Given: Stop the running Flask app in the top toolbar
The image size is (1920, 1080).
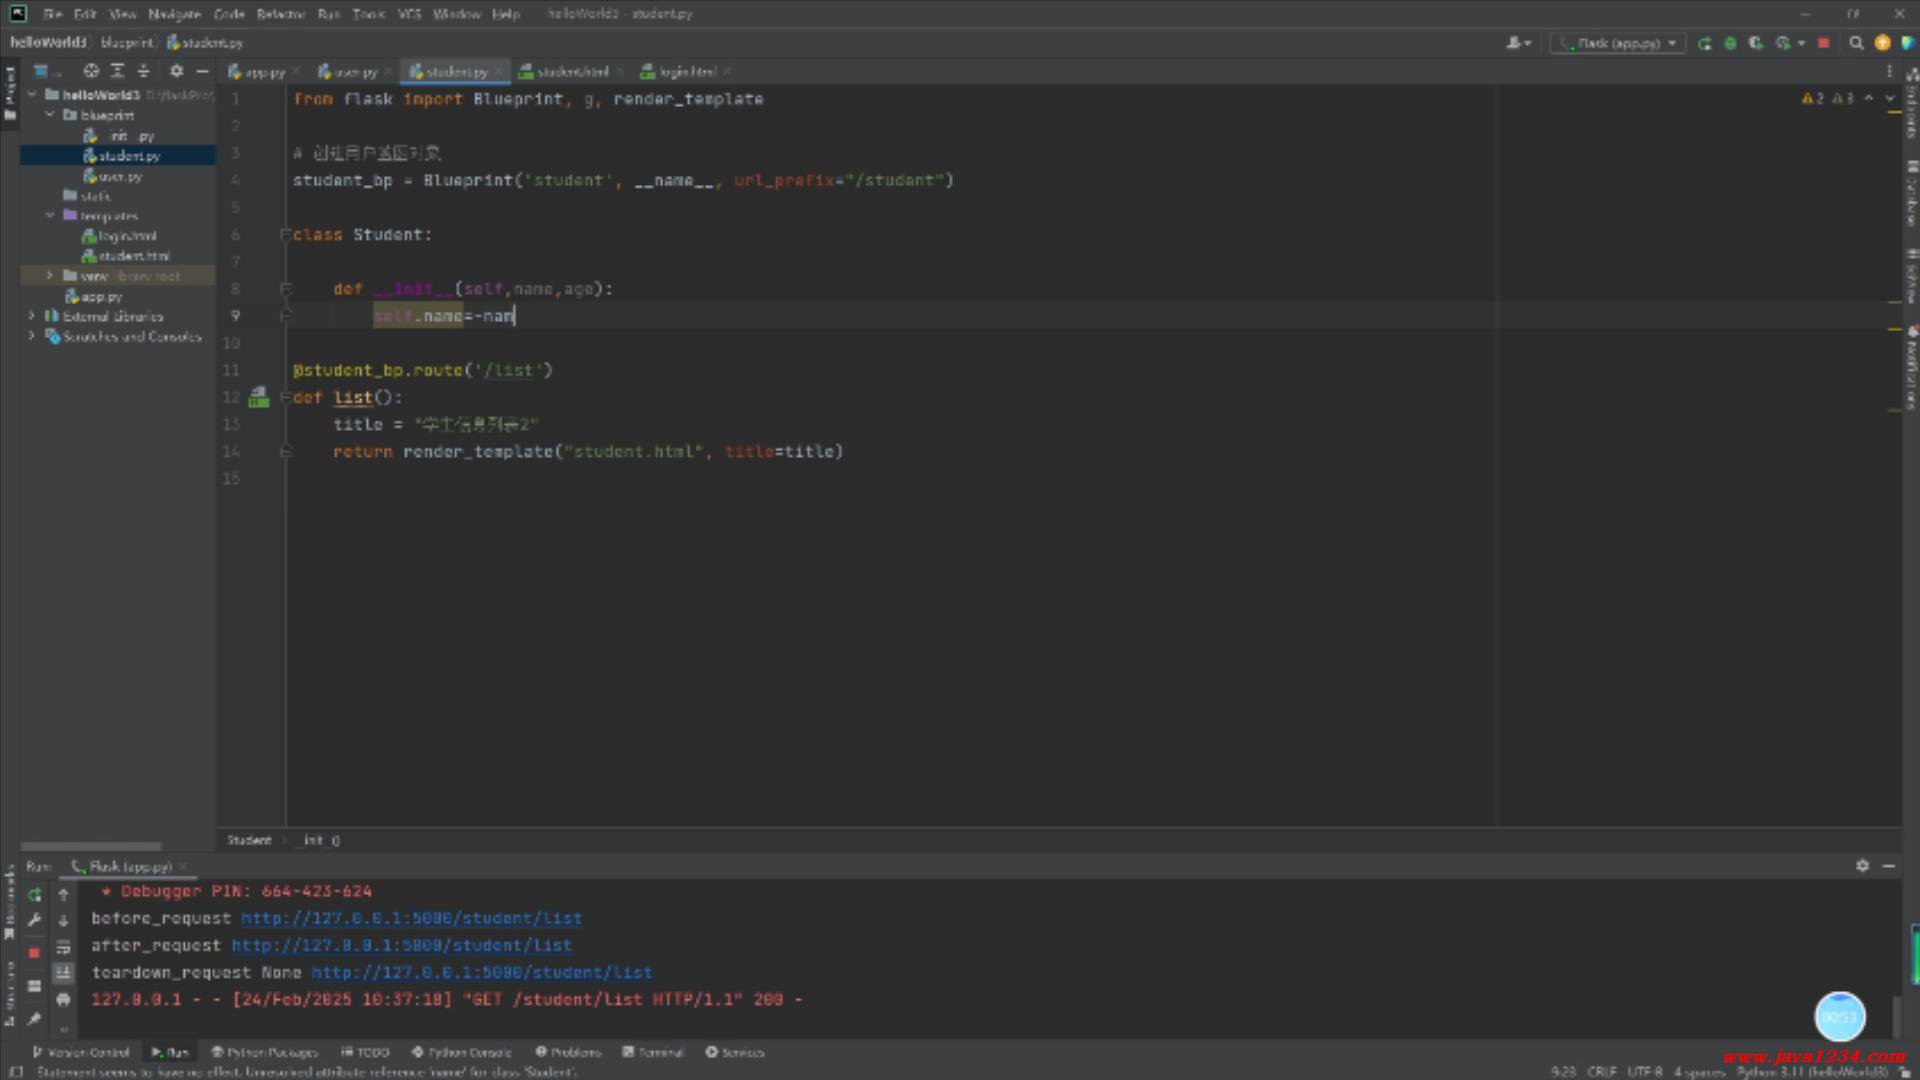Looking at the screenshot, I should coord(1823,43).
